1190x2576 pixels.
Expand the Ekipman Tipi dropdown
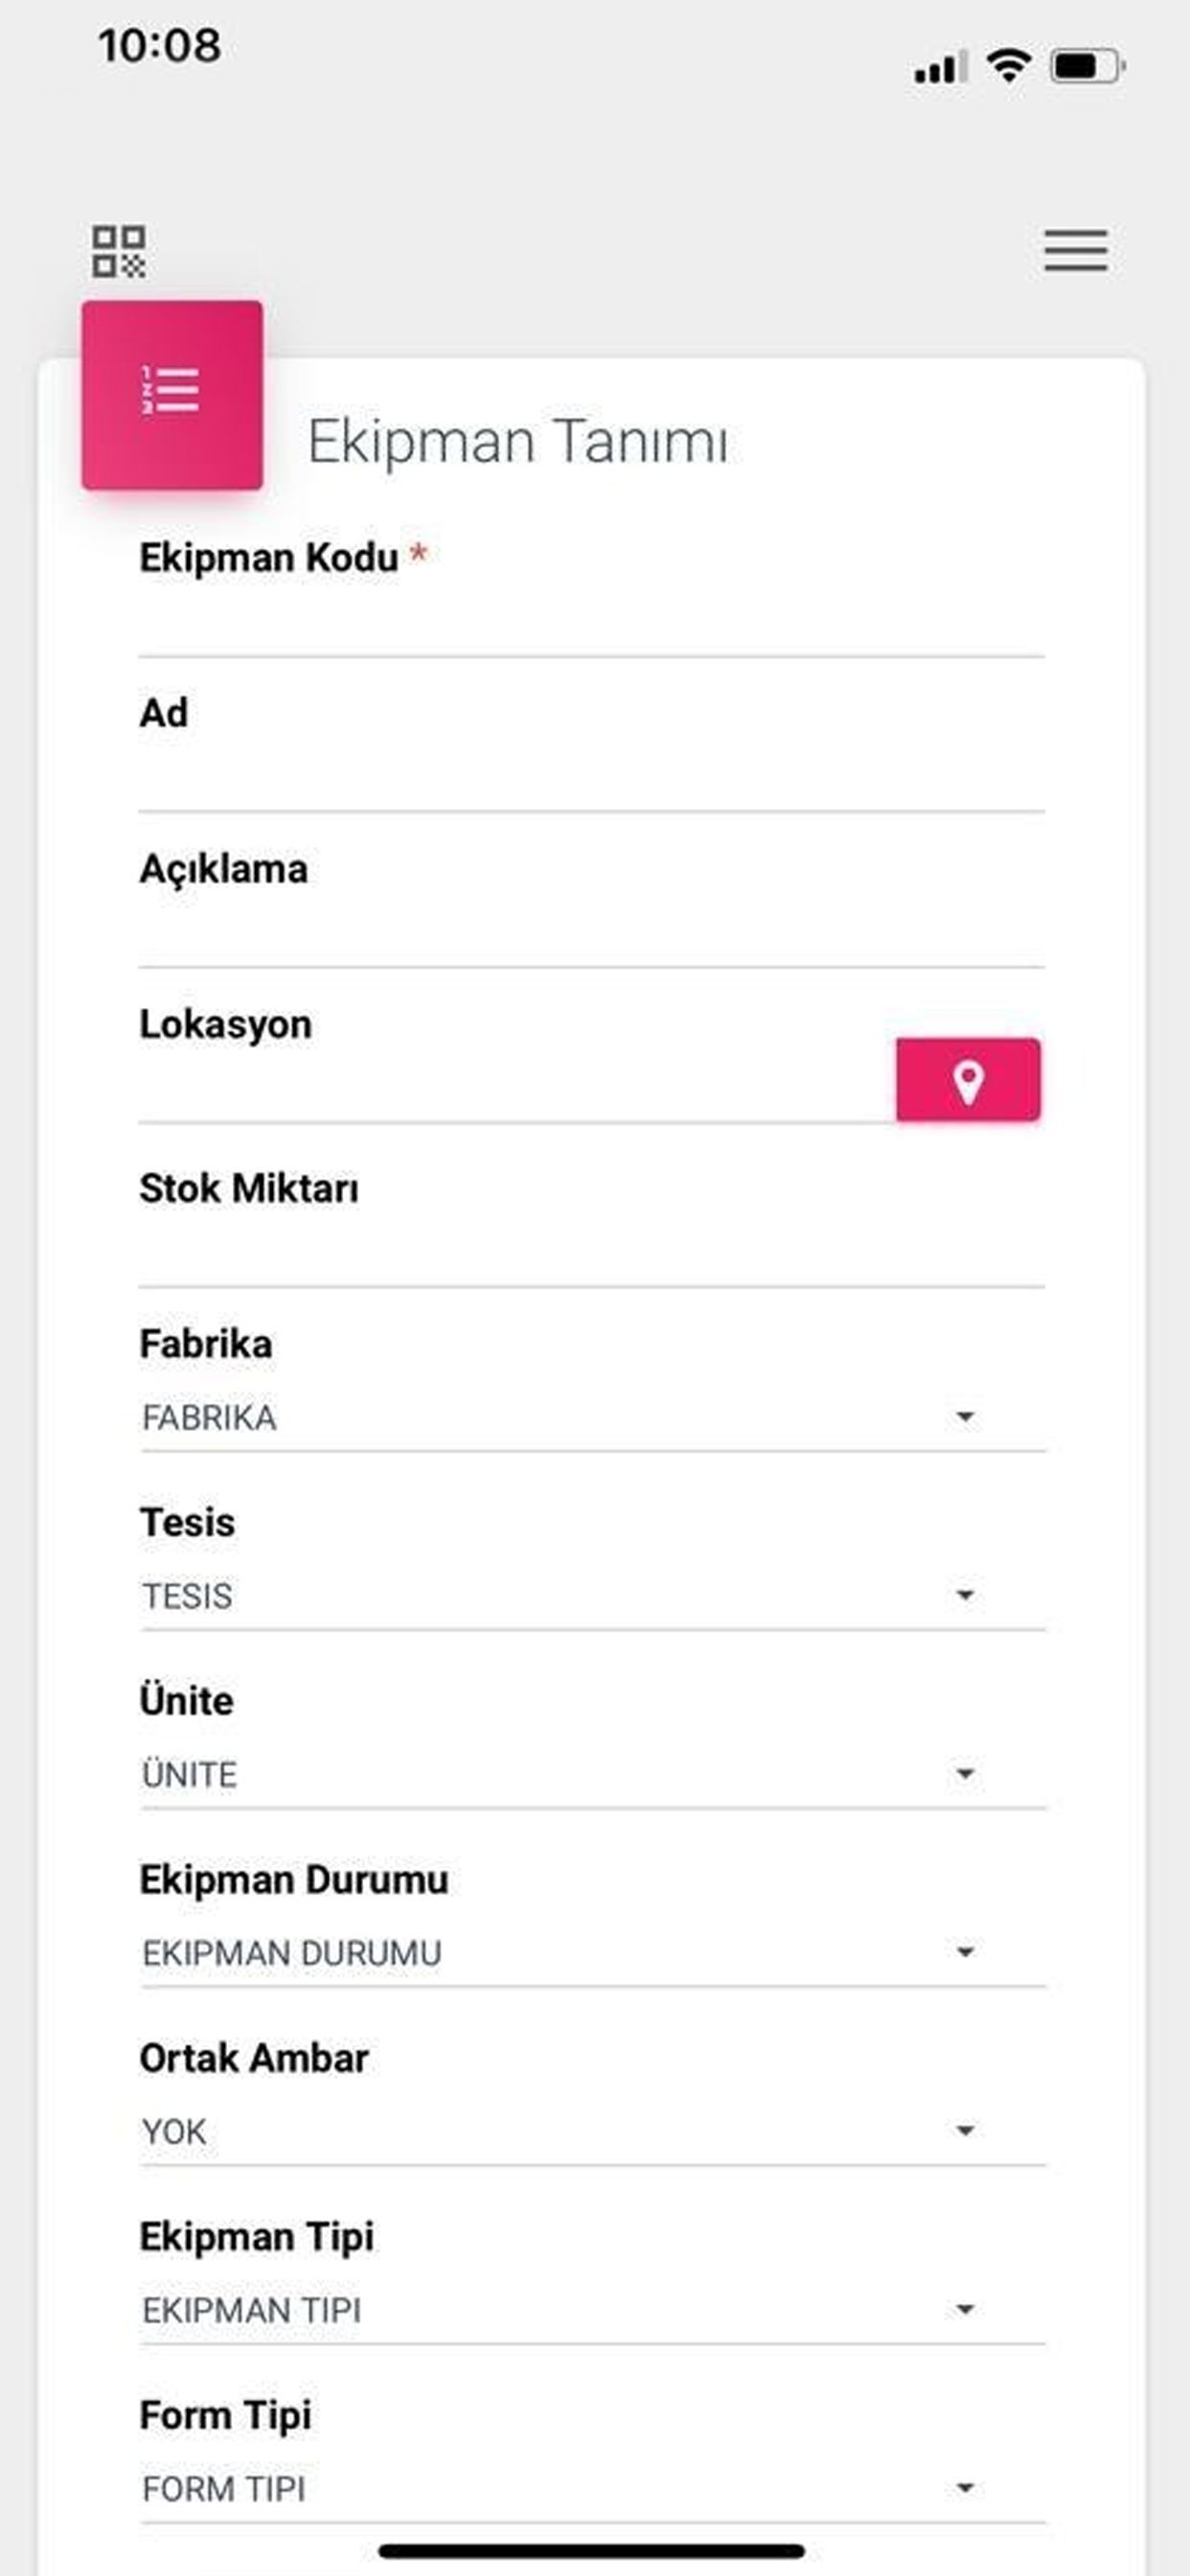click(x=592, y=2310)
